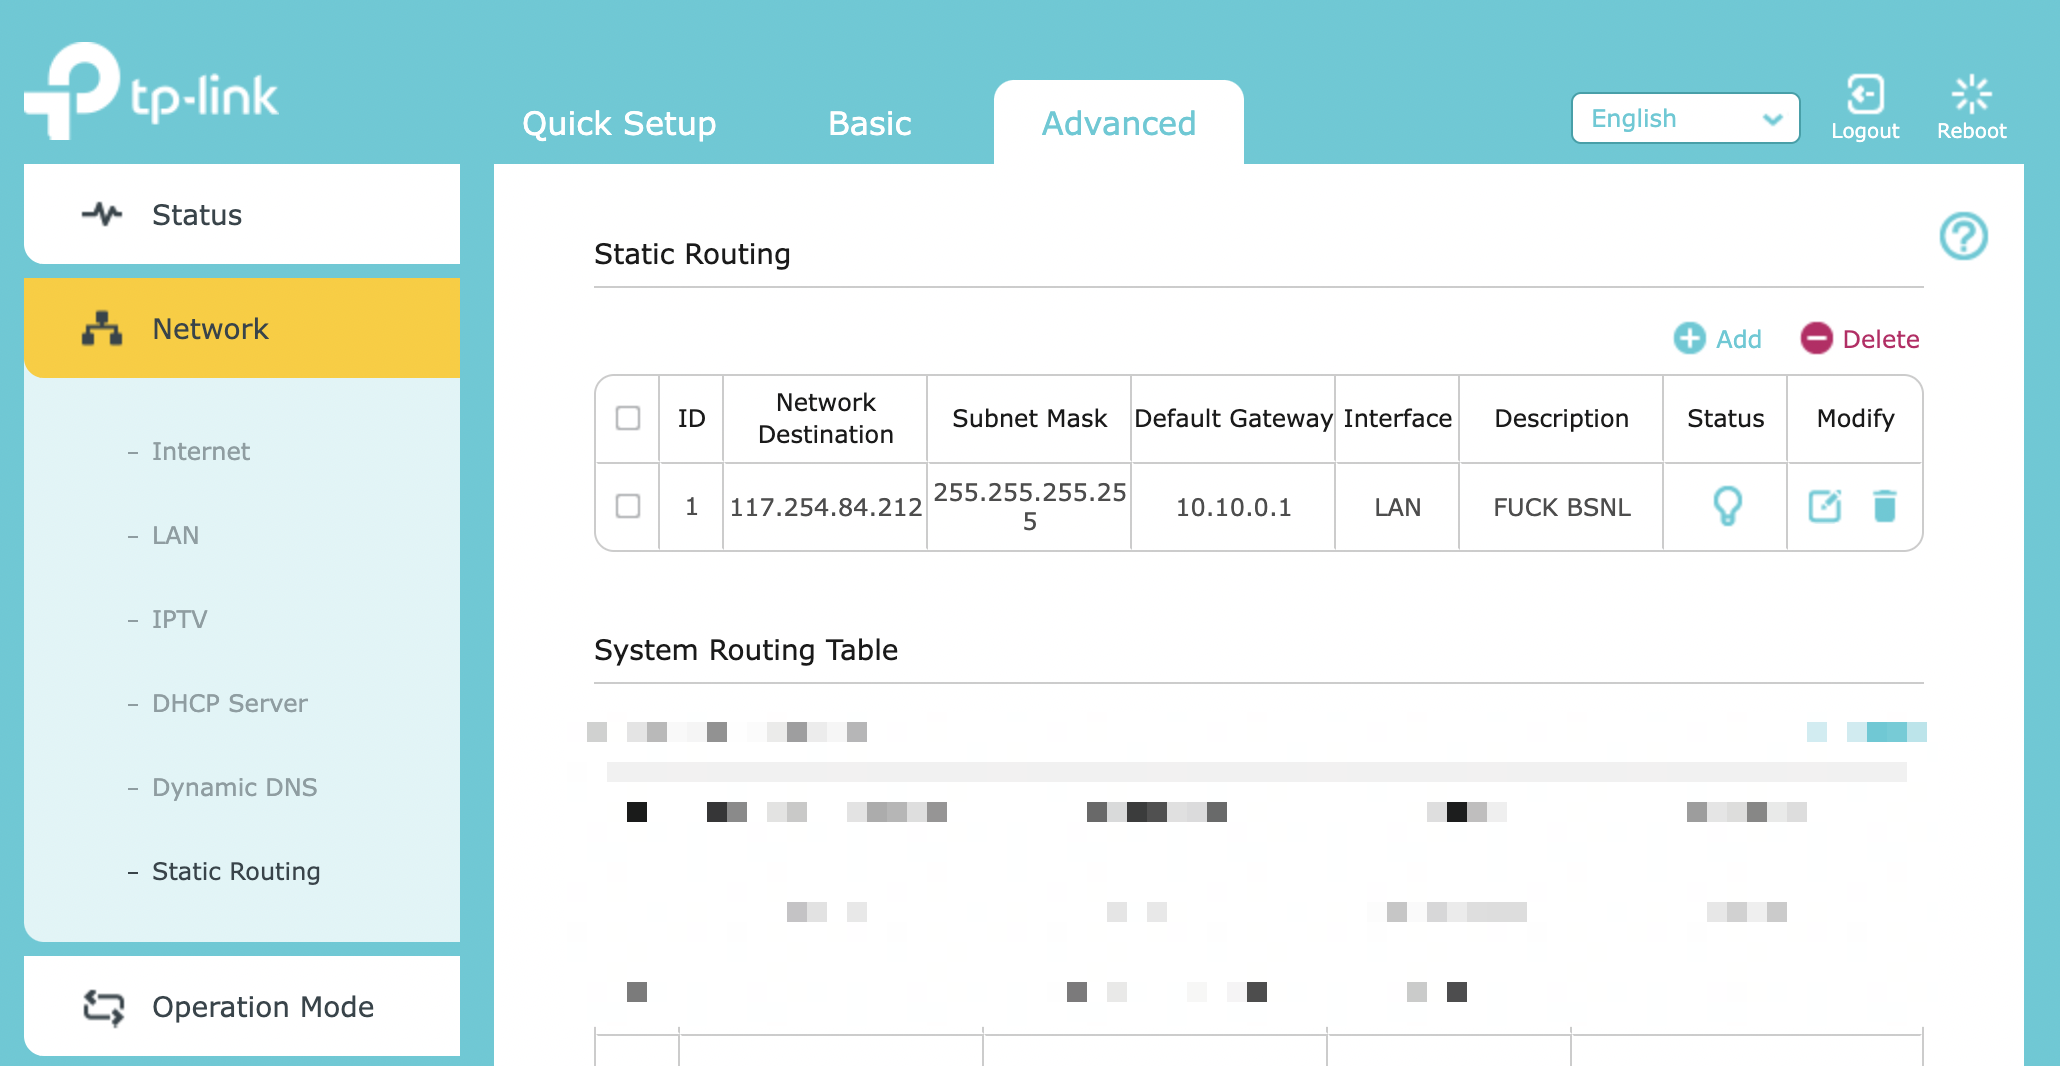Open the Dynamic DNS link
This screenshot has width=2060, height=1066.
(234, 787)
